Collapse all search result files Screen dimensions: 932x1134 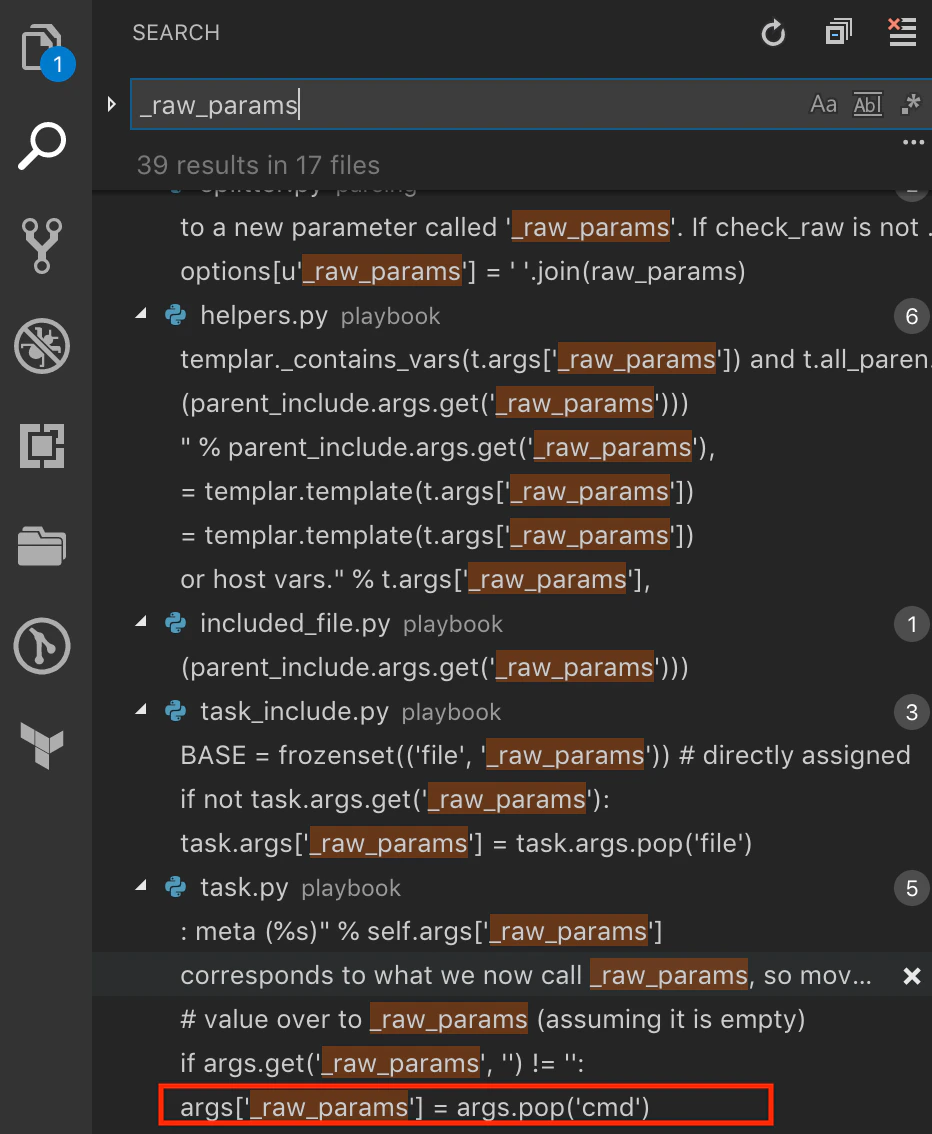tap(838, 32)
